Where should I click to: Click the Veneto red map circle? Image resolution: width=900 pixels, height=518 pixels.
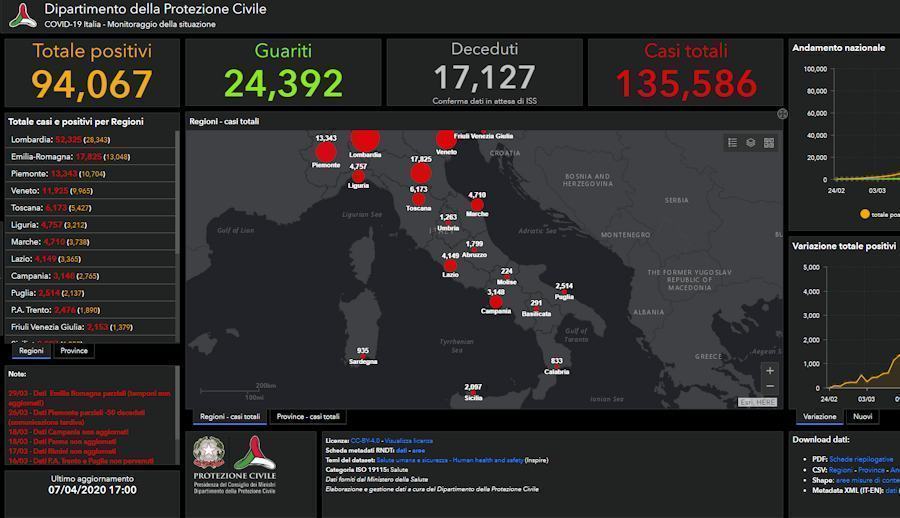coord(446,139)
